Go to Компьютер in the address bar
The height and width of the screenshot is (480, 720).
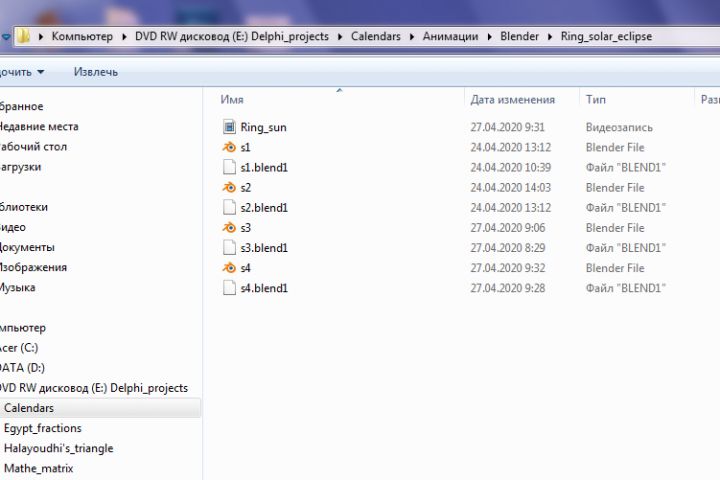click(x=82, y=36)
